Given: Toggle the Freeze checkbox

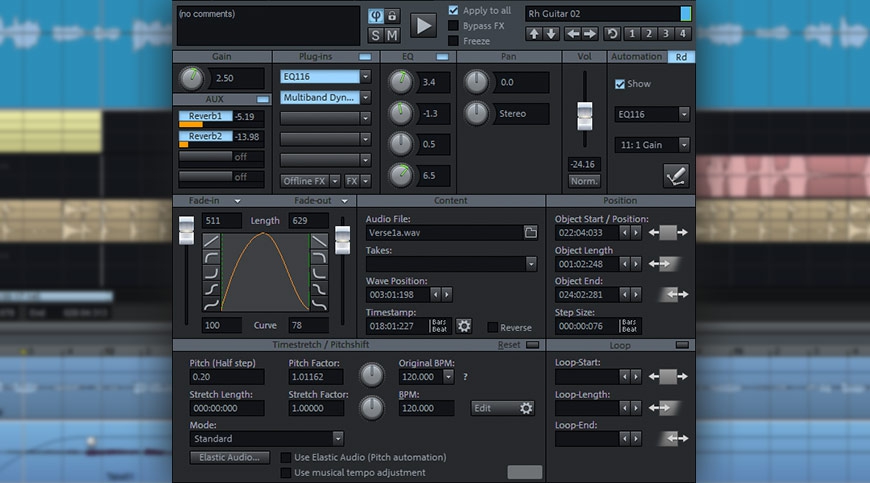Looking at the screenshot, I should (454, 41).
